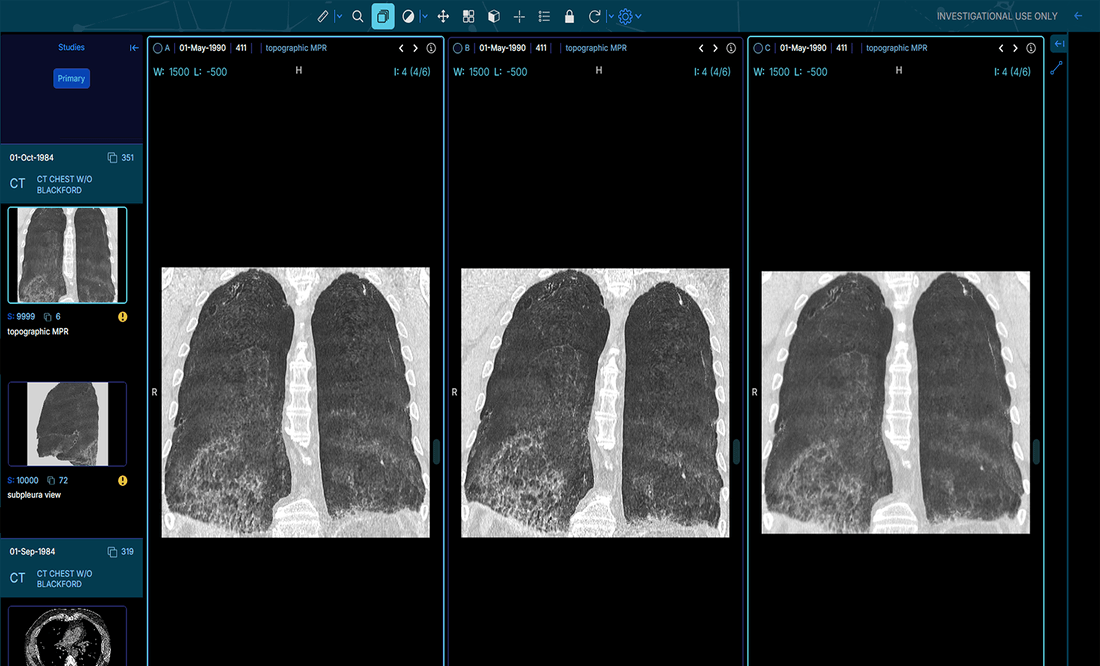The height and width of the screenshot is (666, 1100).
Task: Open the settings gear dropdown arrow
Action: point(638,16)
